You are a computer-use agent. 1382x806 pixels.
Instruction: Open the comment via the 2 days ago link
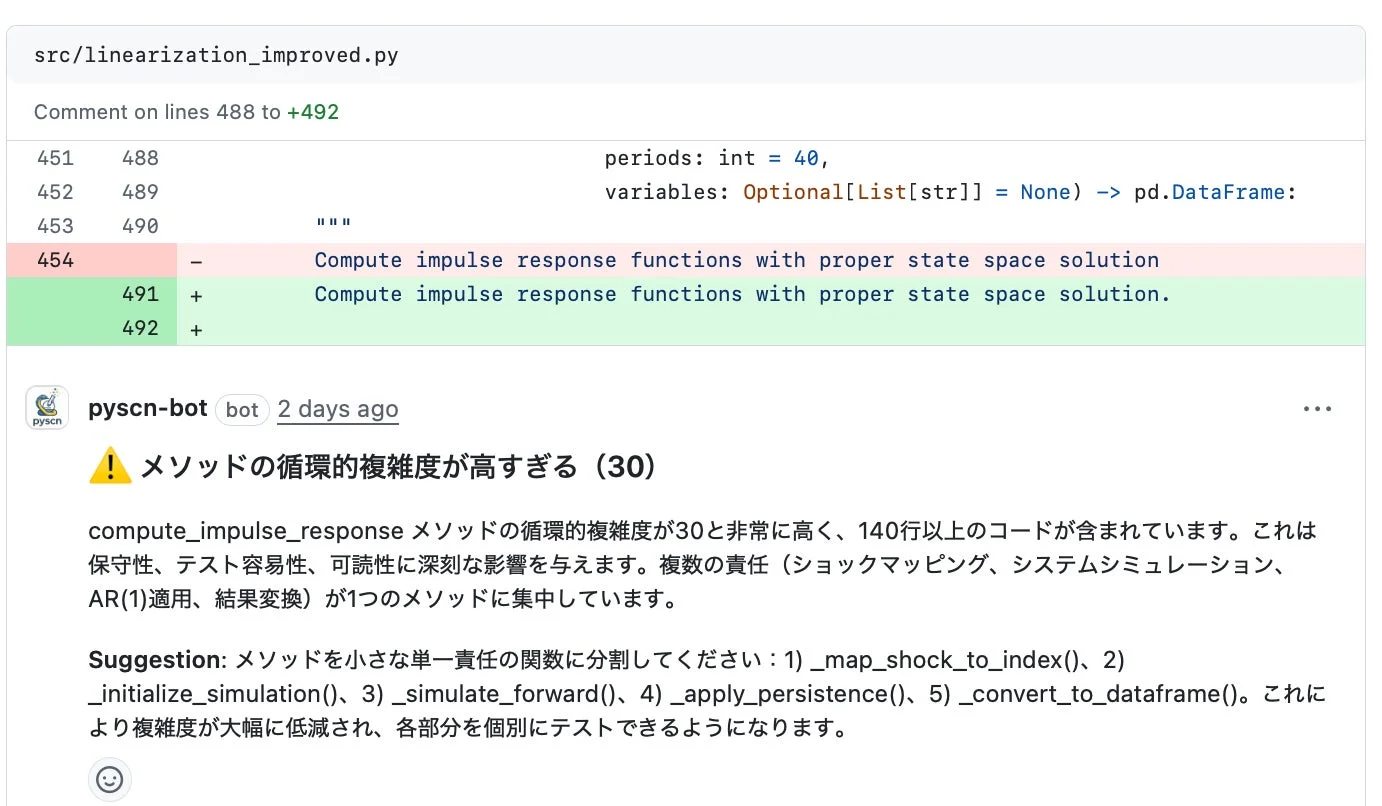pos(337,408)
